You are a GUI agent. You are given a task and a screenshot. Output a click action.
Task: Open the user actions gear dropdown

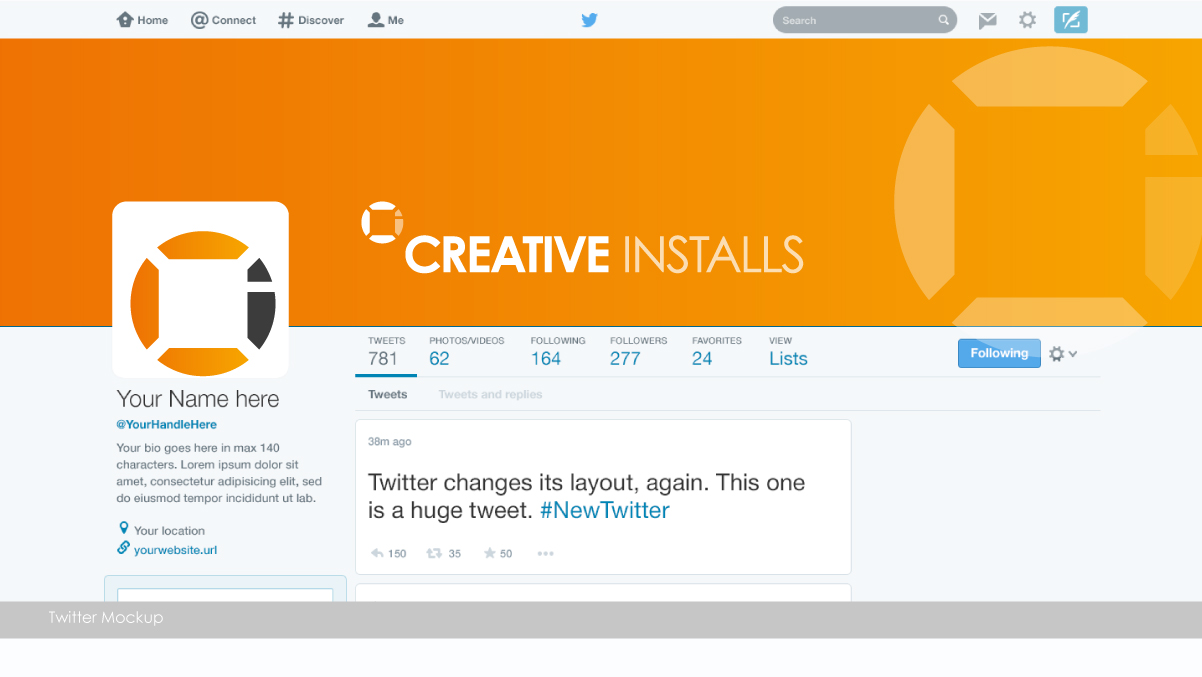click(x=1062, y=354)
